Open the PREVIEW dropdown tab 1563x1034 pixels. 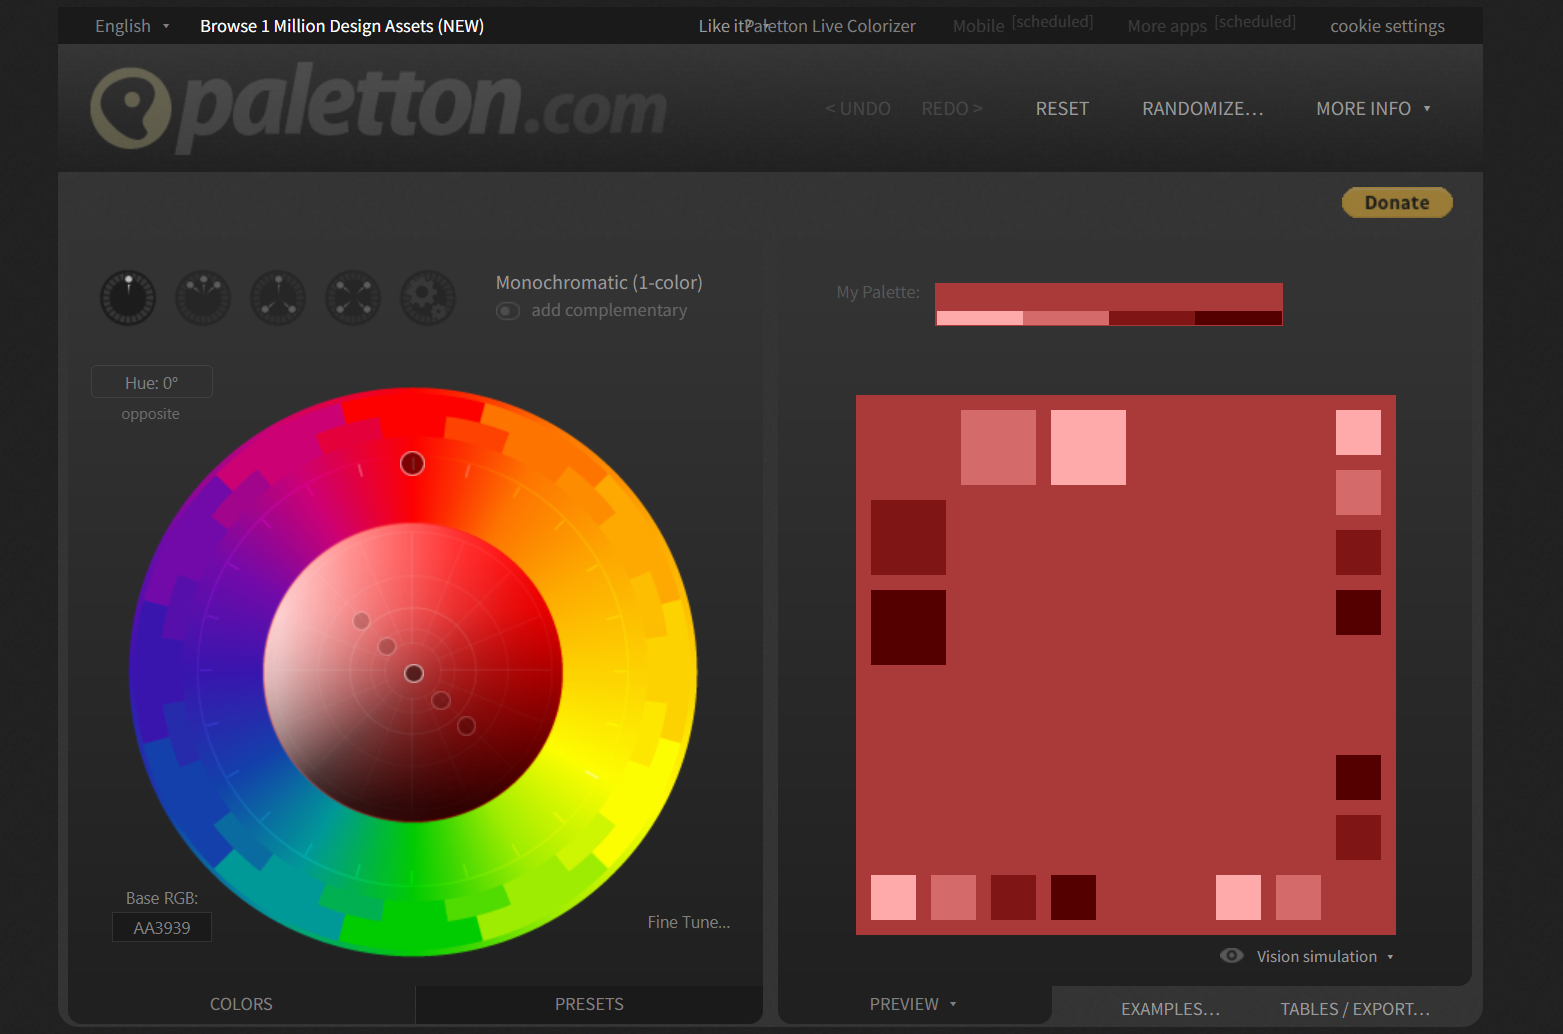click(913, 1004)
